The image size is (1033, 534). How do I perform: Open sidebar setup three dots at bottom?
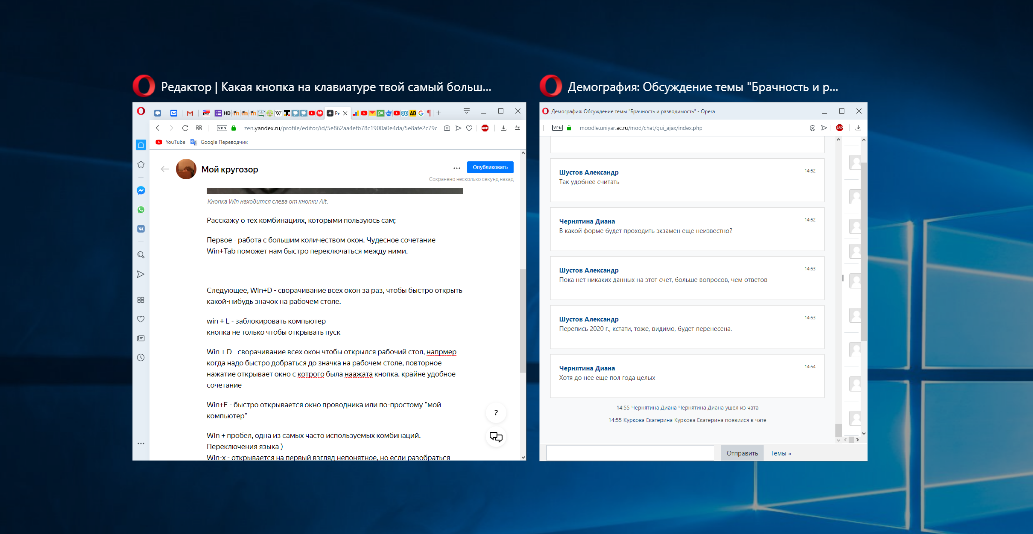[141, 444]
